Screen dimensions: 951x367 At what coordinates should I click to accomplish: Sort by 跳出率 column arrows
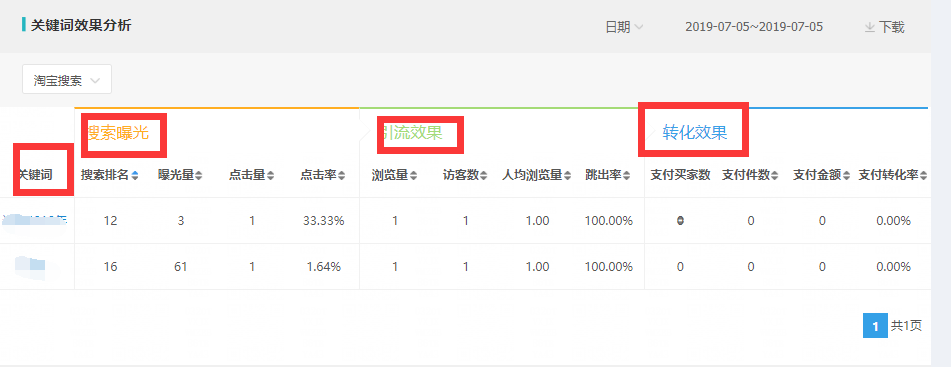pyautogui.click(x=627, y=176)
